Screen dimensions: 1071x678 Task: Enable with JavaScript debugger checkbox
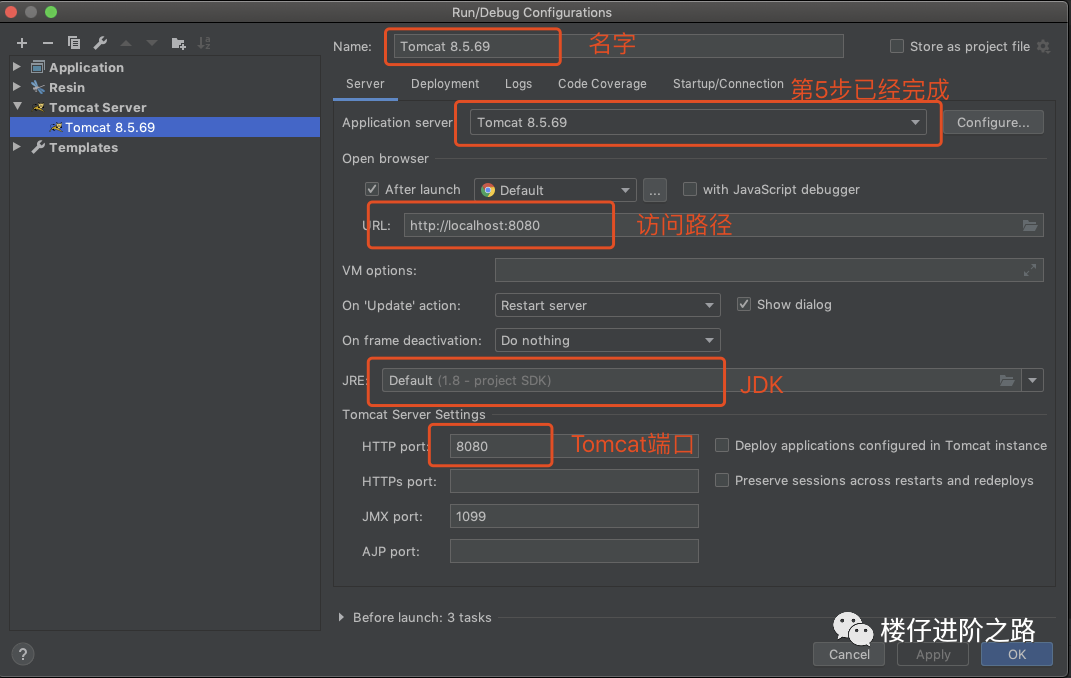pos(690,189)
